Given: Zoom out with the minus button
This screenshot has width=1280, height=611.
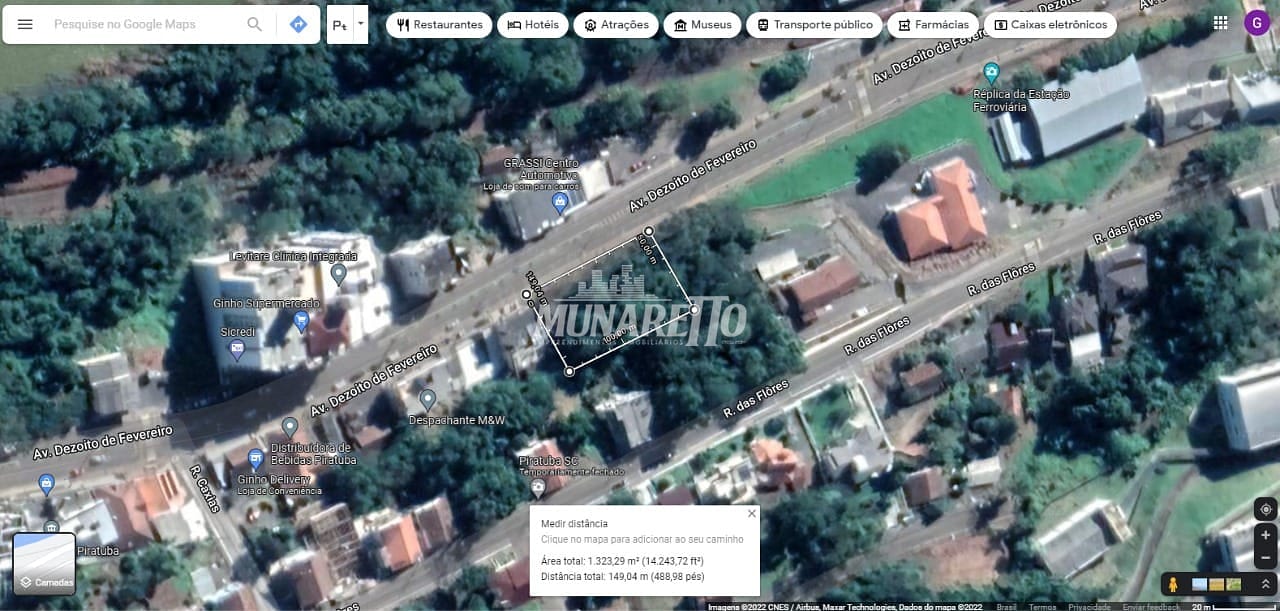Looking at the screenshot, I should coord(1265,558).
